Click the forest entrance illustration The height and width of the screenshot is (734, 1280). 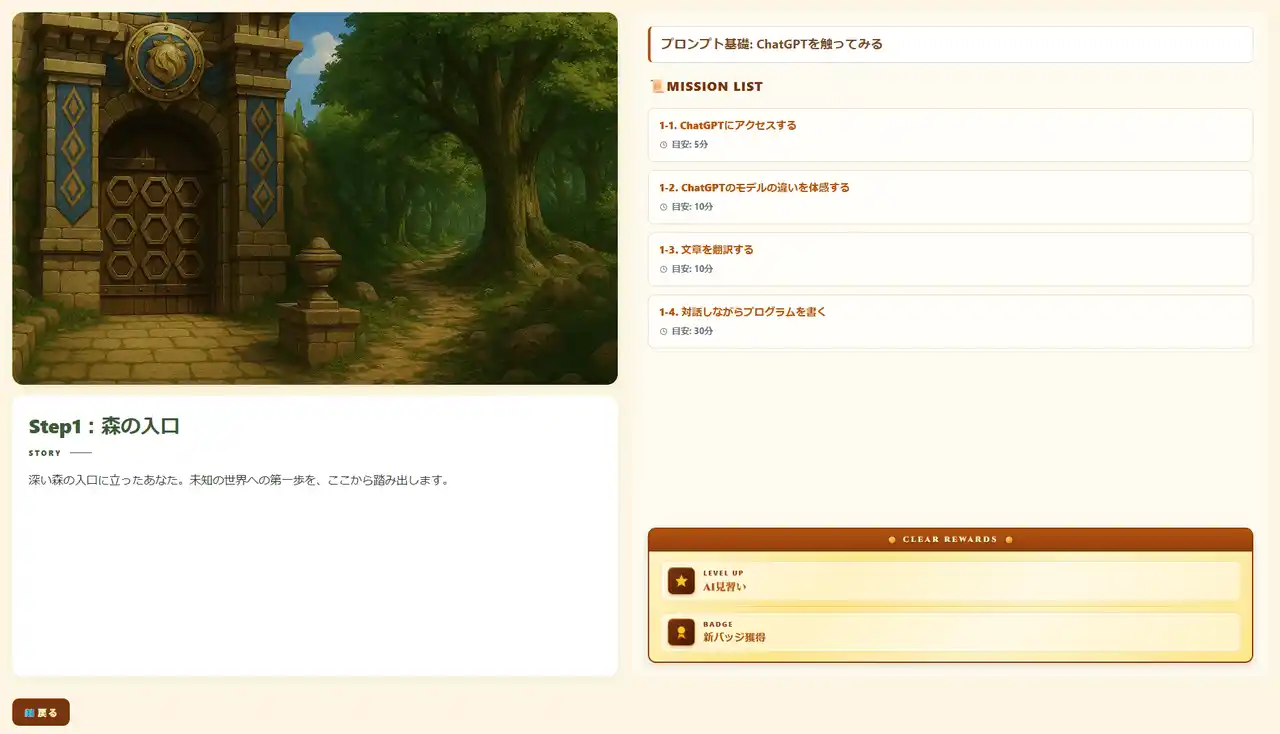click(x=315, y=198)
